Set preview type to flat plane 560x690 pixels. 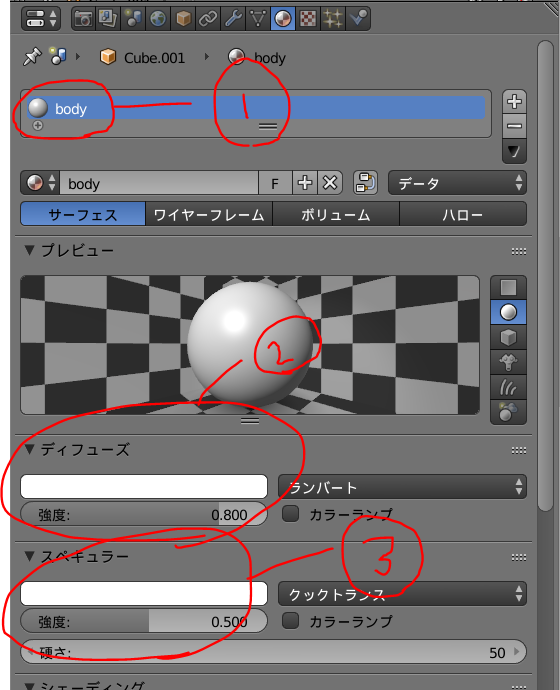[508, 288]
